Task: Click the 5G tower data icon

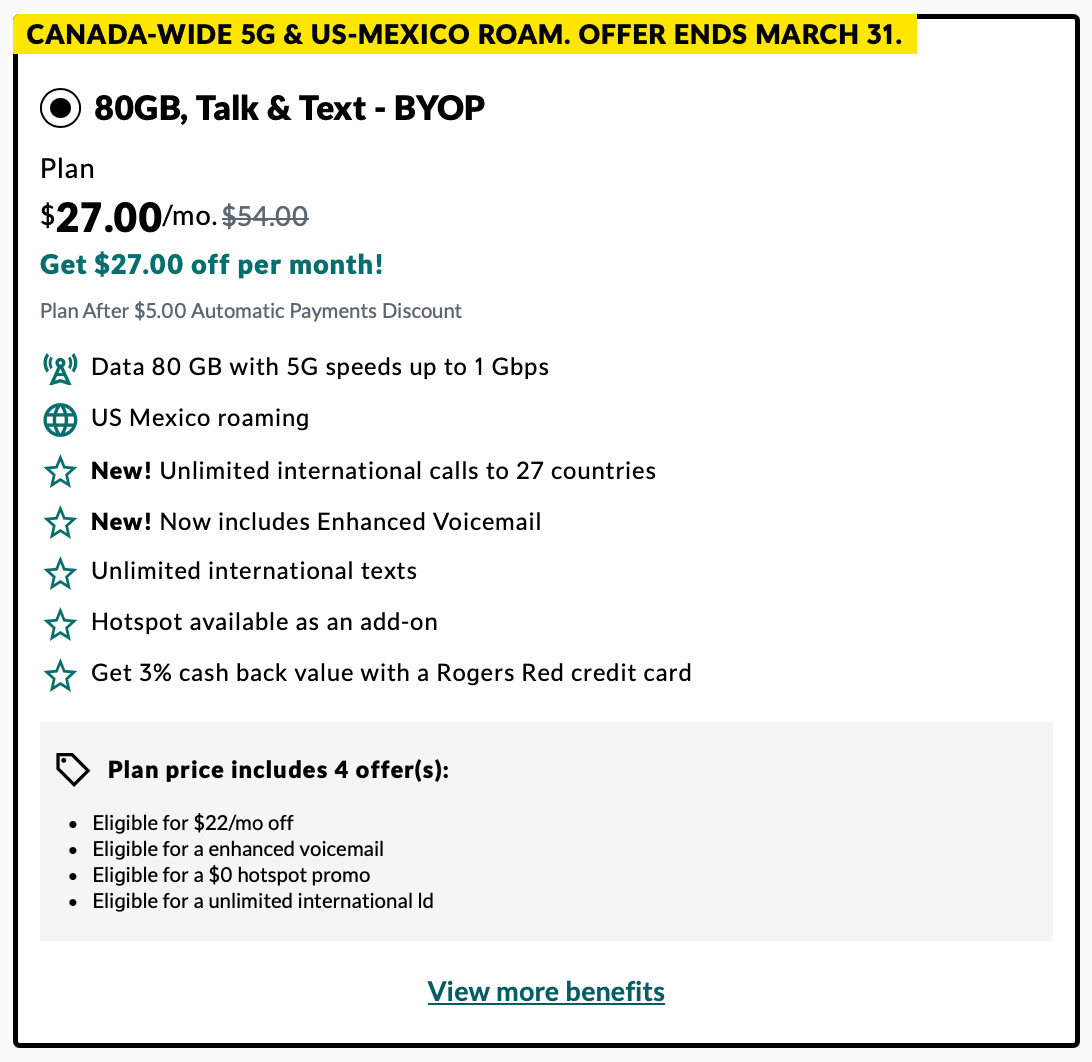Action: tap(60, 368)
